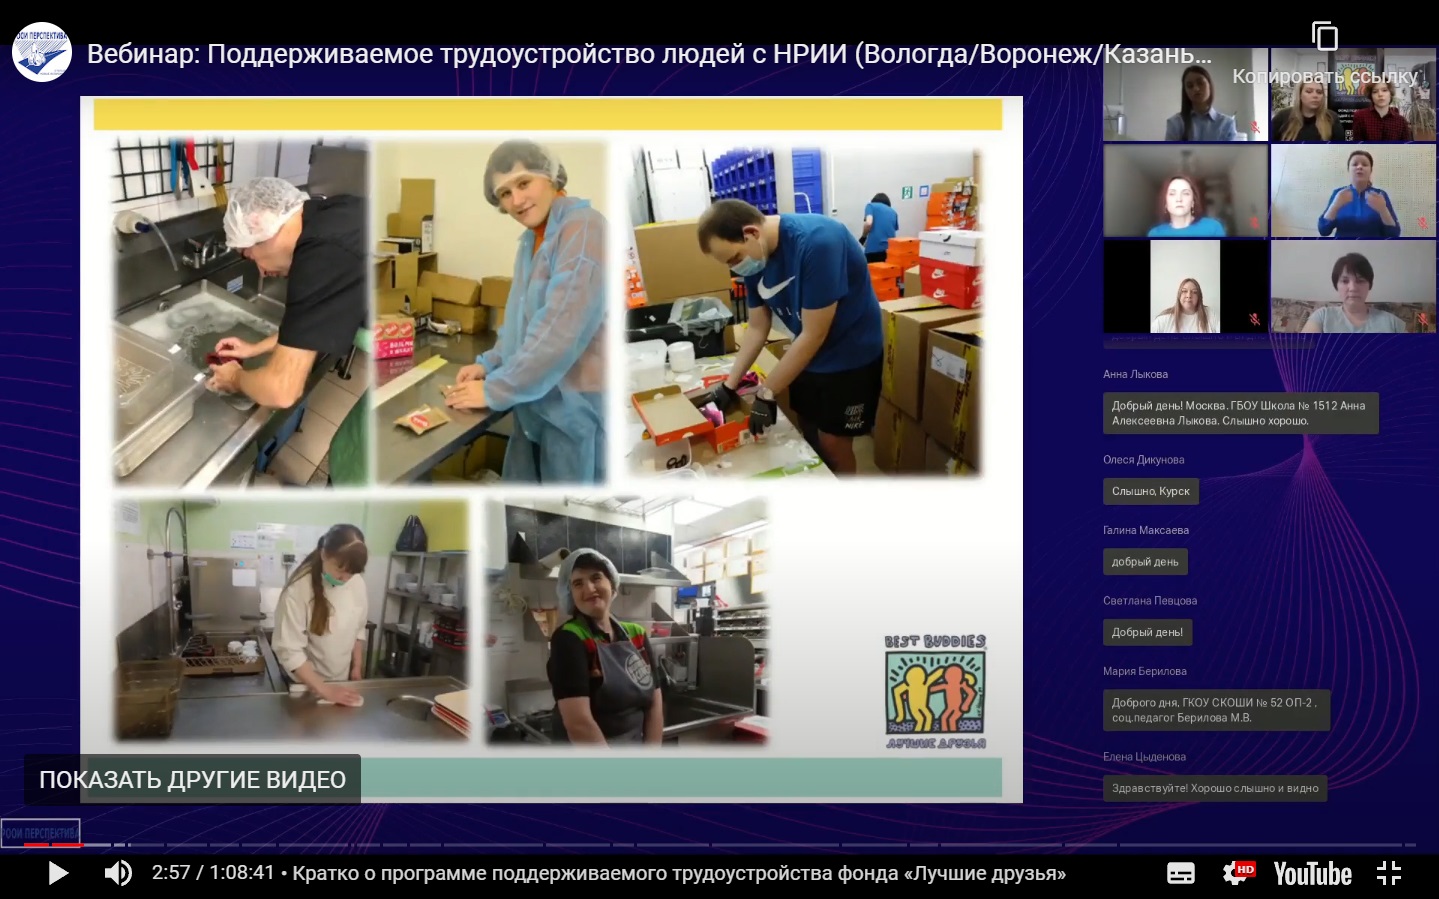
Task: Click the Best Buddies logo on slide
Action: (935, 692)
